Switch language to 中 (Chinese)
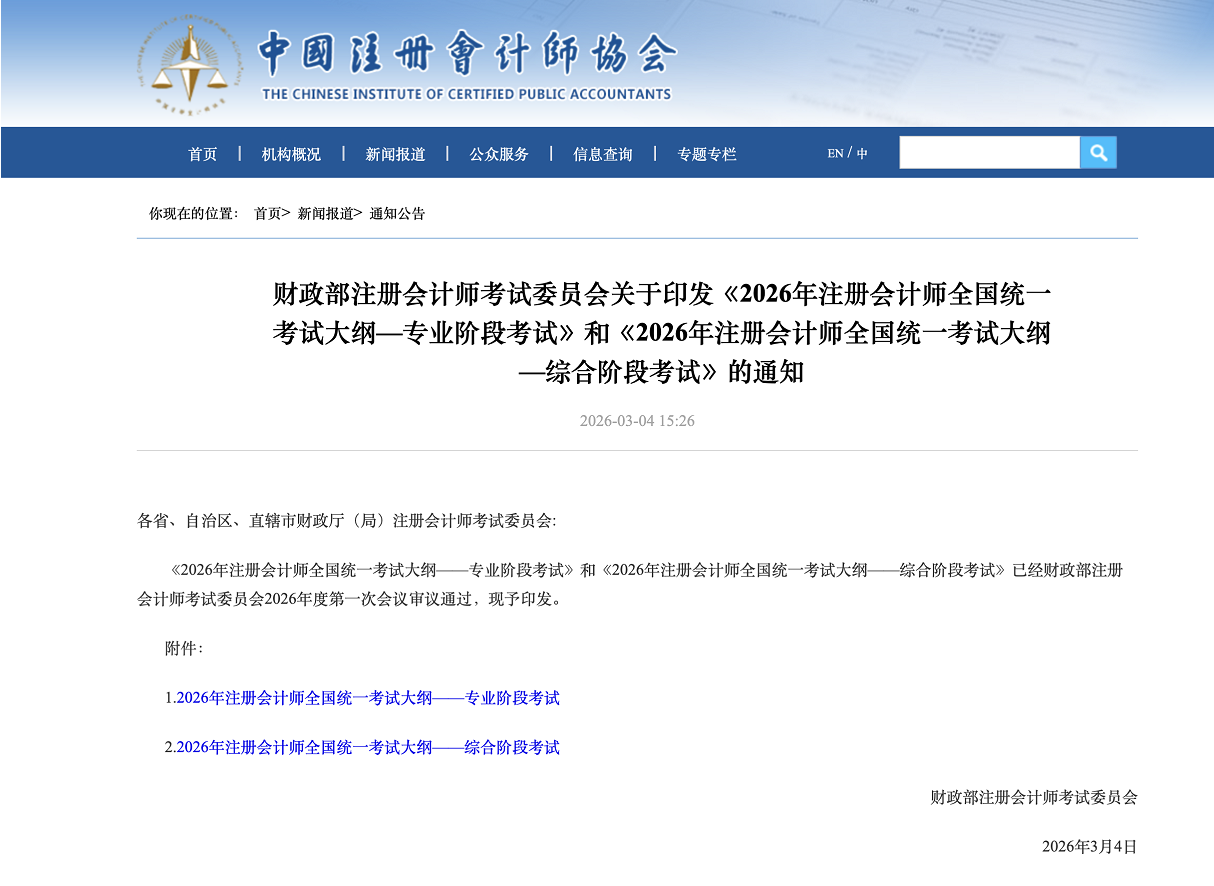The height and width of the screenshot is (886, 1214). tap(862, 154)
